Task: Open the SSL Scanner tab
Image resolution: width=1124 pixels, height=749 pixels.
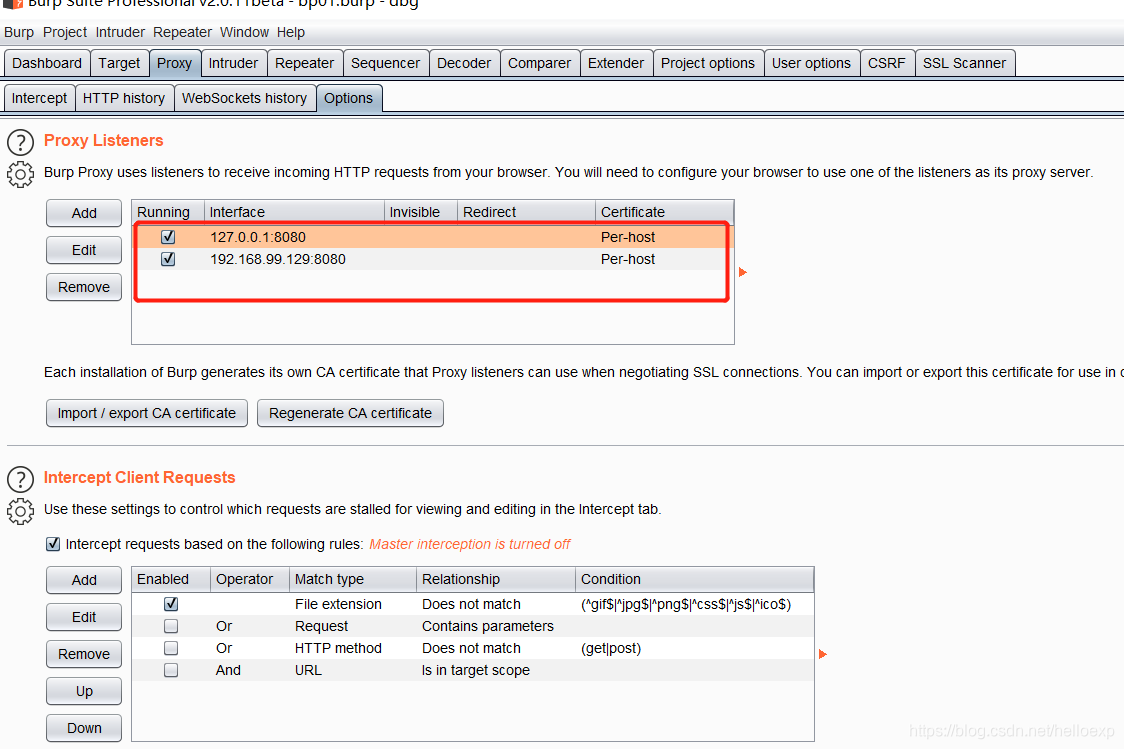Action: [964, 63]
